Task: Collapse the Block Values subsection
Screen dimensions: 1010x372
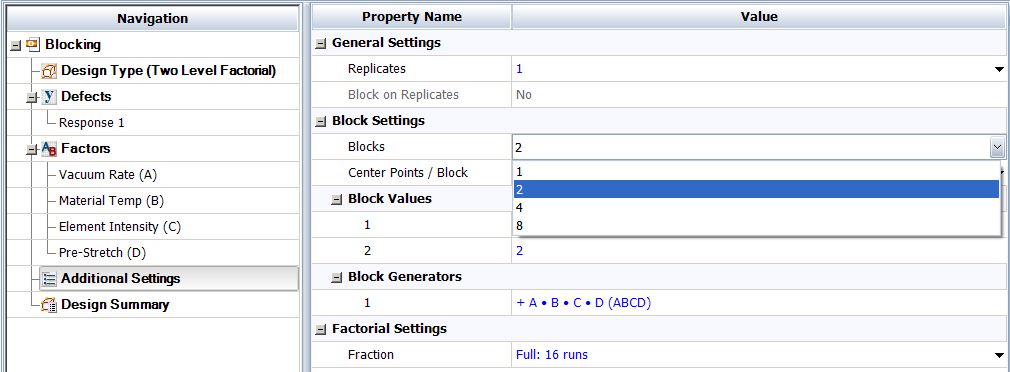Action: [336, 200]
